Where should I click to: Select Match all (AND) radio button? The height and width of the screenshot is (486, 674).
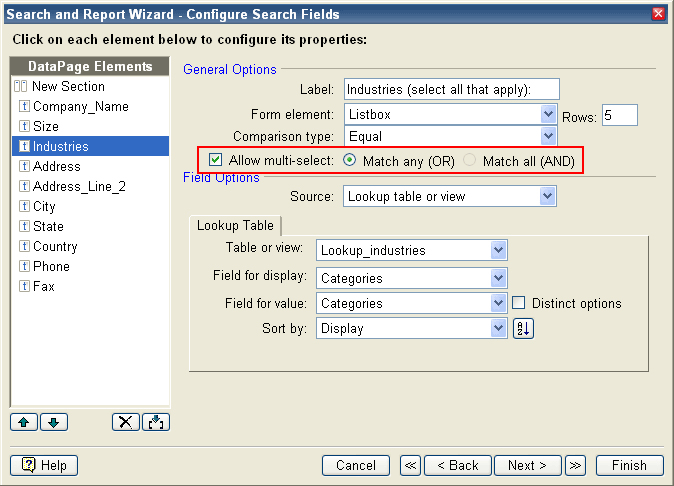click(x=469, y=160)
